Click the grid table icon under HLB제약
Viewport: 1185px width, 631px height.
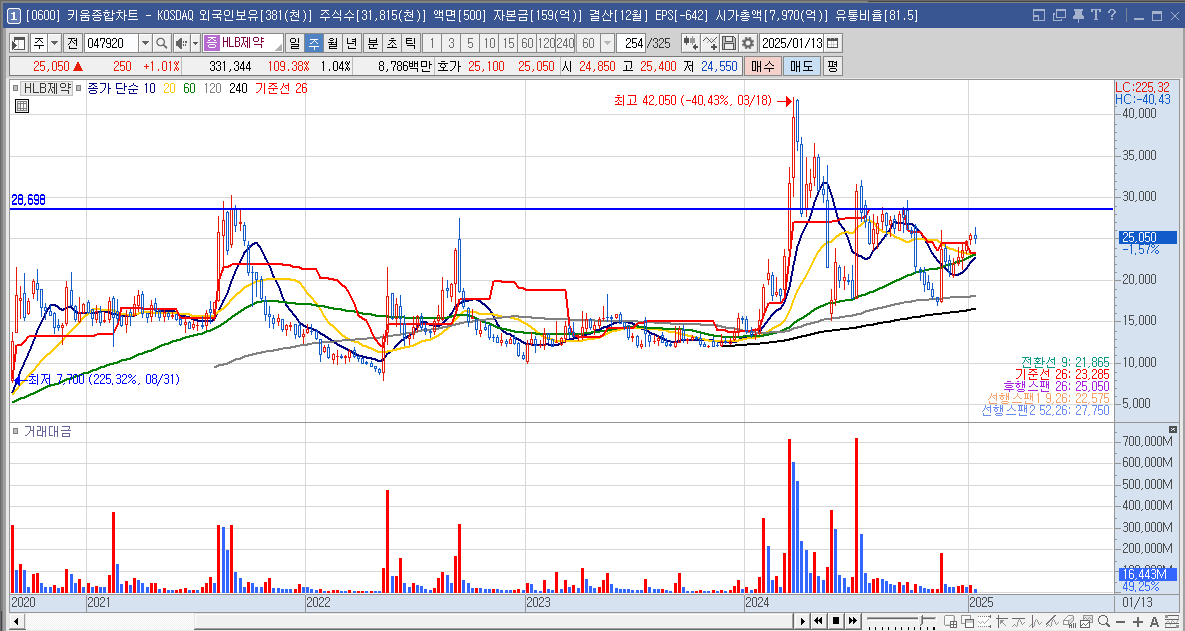click(x=22, y=106)
